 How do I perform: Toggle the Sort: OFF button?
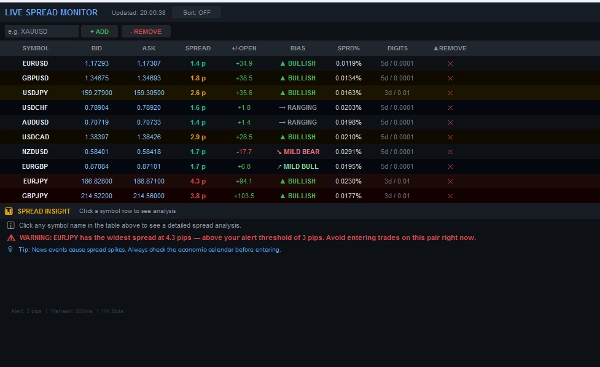196,13
